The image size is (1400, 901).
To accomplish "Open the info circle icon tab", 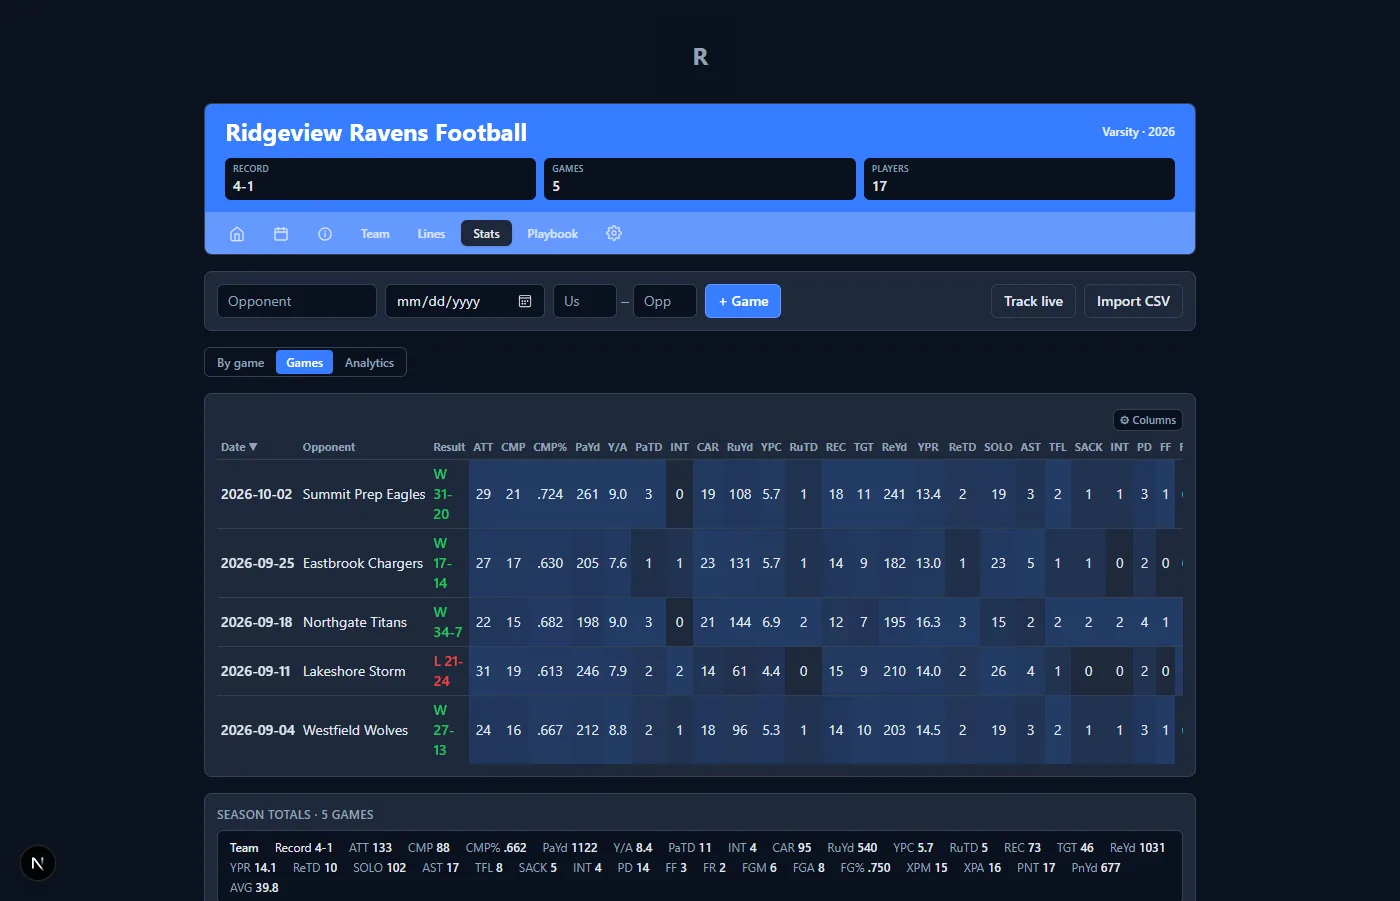I will (325, 233).
